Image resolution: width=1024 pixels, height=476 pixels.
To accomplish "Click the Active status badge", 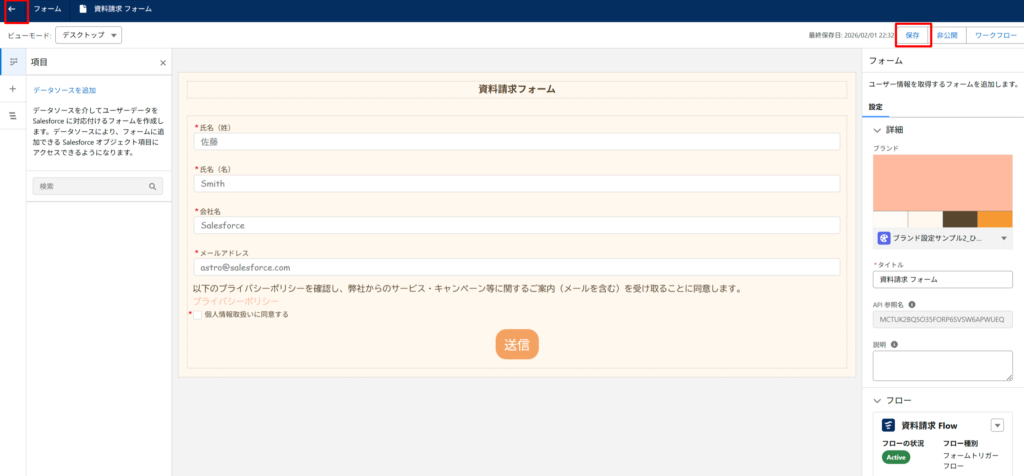I will click(895, 457).
